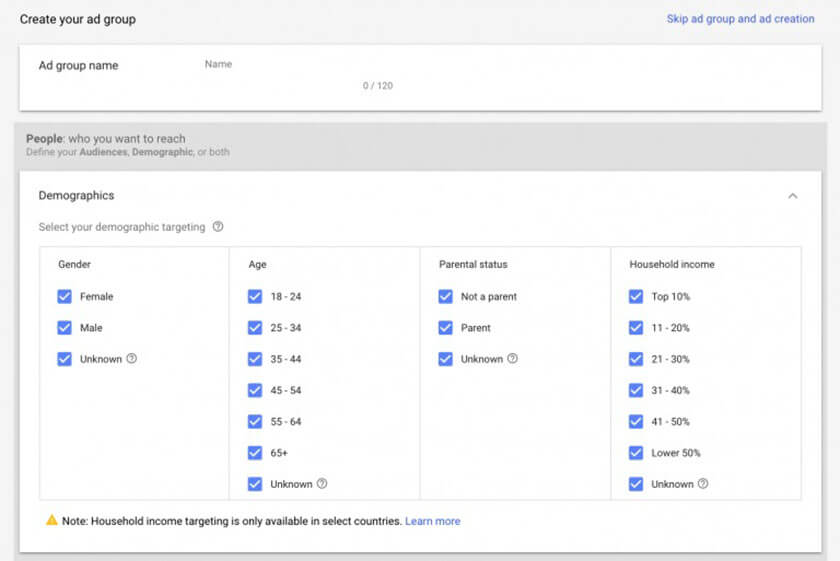Collapse the Demographics section chevron
Screen dimensions: 840x561
click(793, 196)
